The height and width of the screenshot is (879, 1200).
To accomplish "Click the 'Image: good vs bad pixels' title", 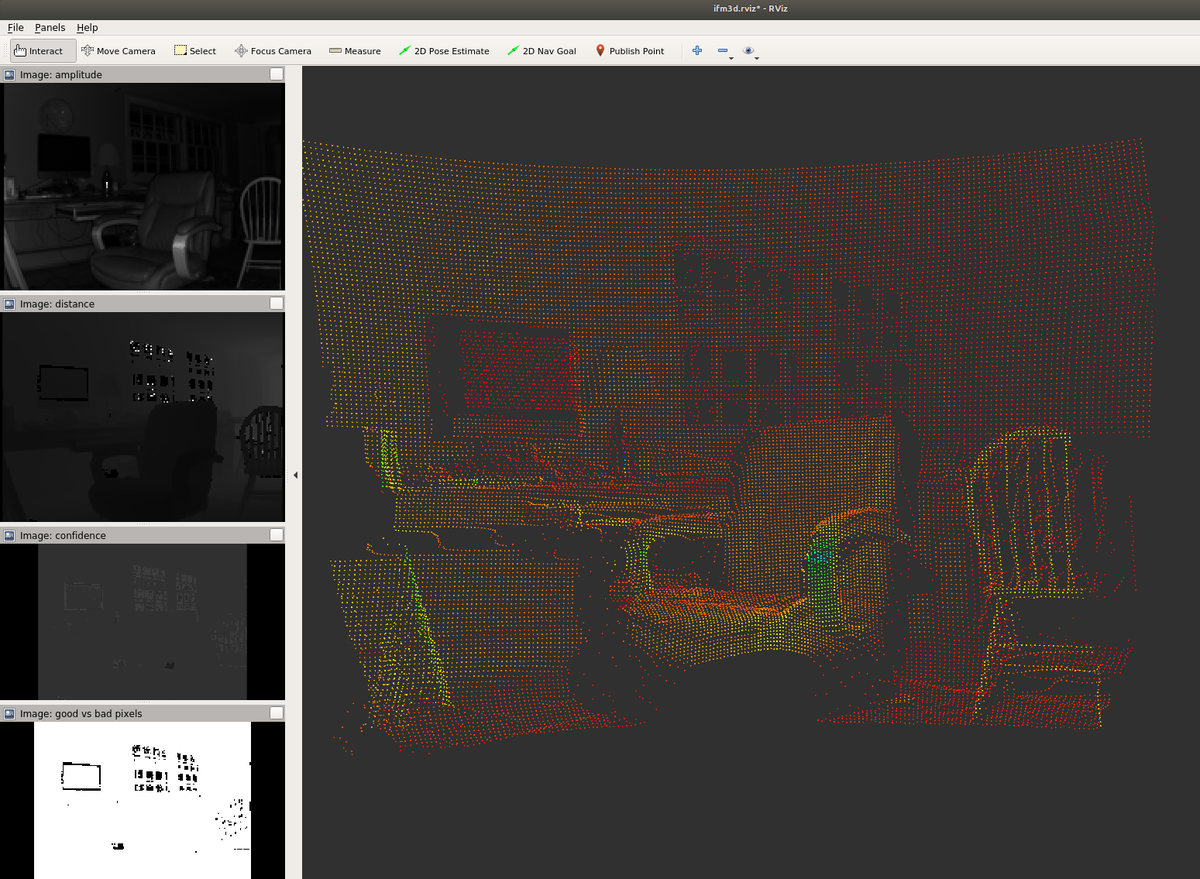I will coord(81,713).
